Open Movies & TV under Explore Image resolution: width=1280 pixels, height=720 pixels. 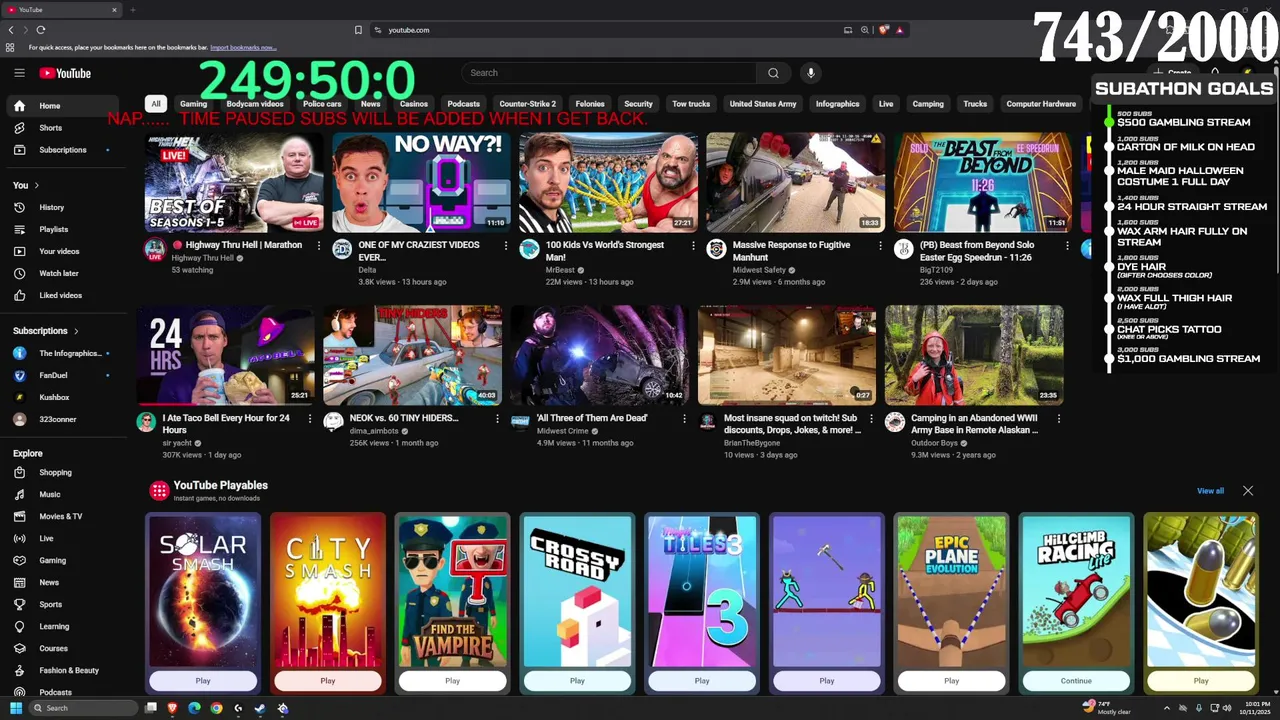pyautogui.click(x=63, y=516)
